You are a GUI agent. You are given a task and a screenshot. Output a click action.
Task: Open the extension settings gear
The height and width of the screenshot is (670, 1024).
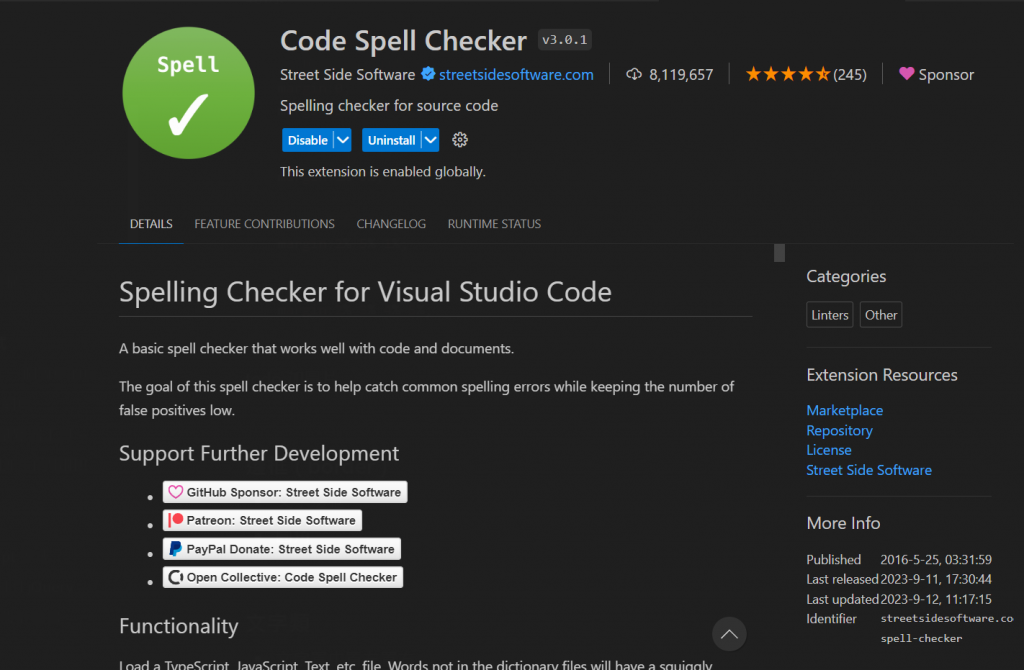pyautogui.click(x=460, y=140)
